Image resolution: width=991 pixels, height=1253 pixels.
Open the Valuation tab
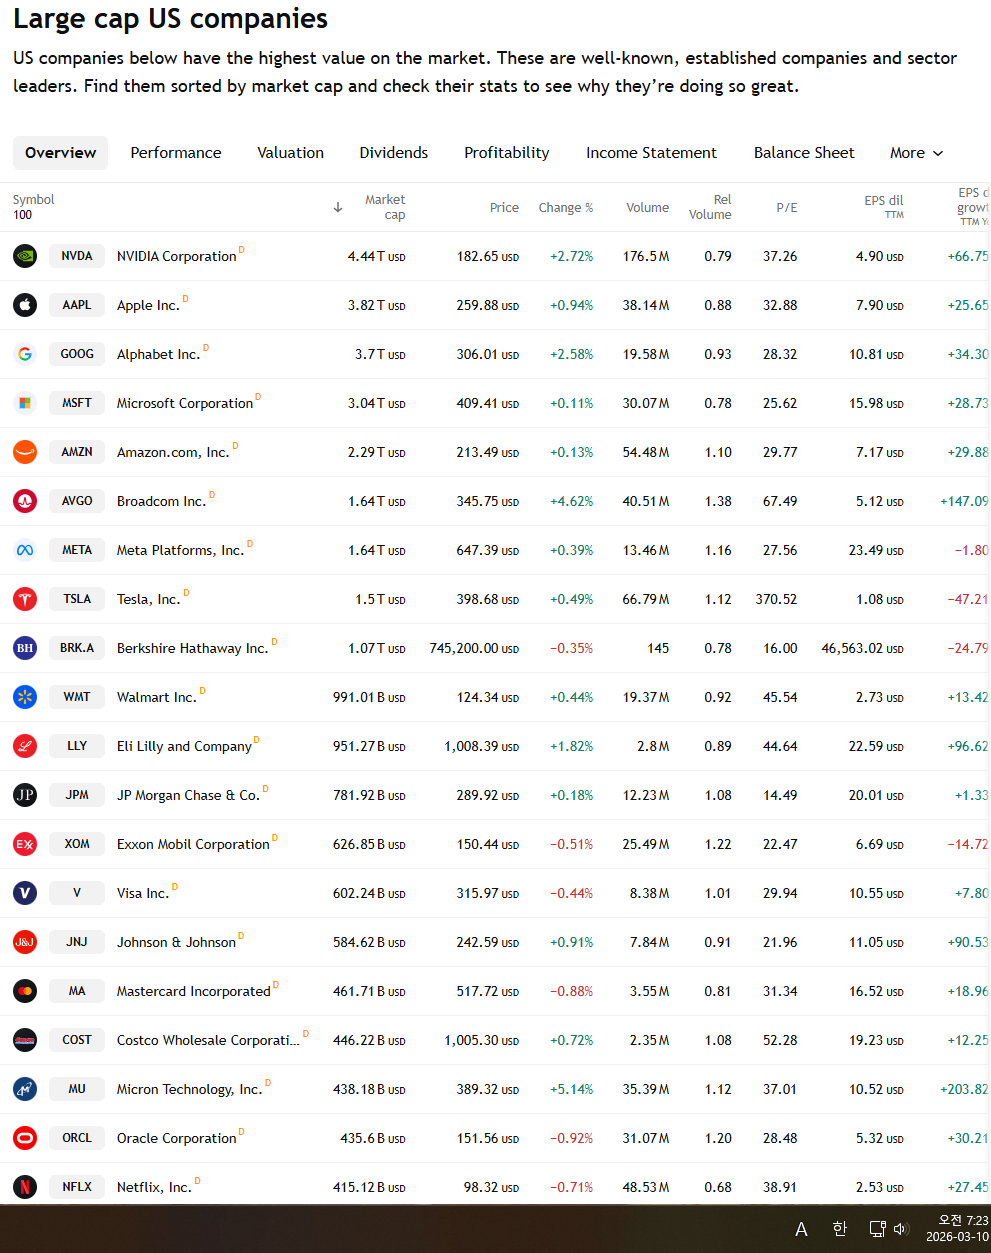pyautogui.click(x=291, y=153)
